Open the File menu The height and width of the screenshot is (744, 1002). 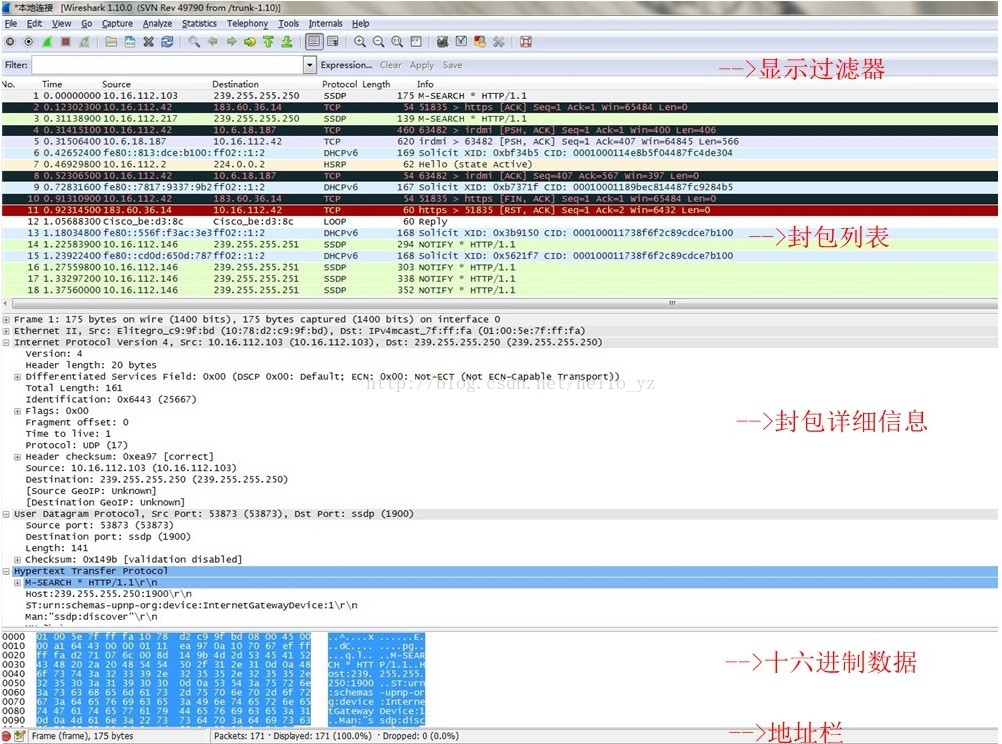tap(11, 24)
